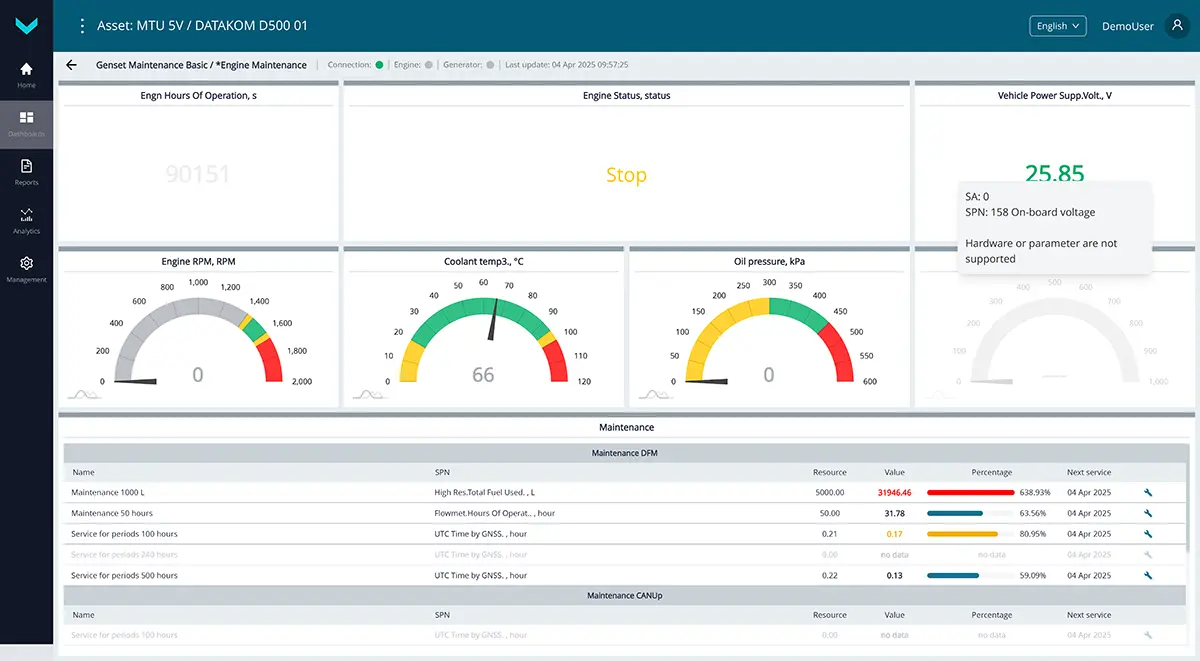
Task: Click wrench icon for Maintenance 50 hours
Action: tap(1148, 513)
